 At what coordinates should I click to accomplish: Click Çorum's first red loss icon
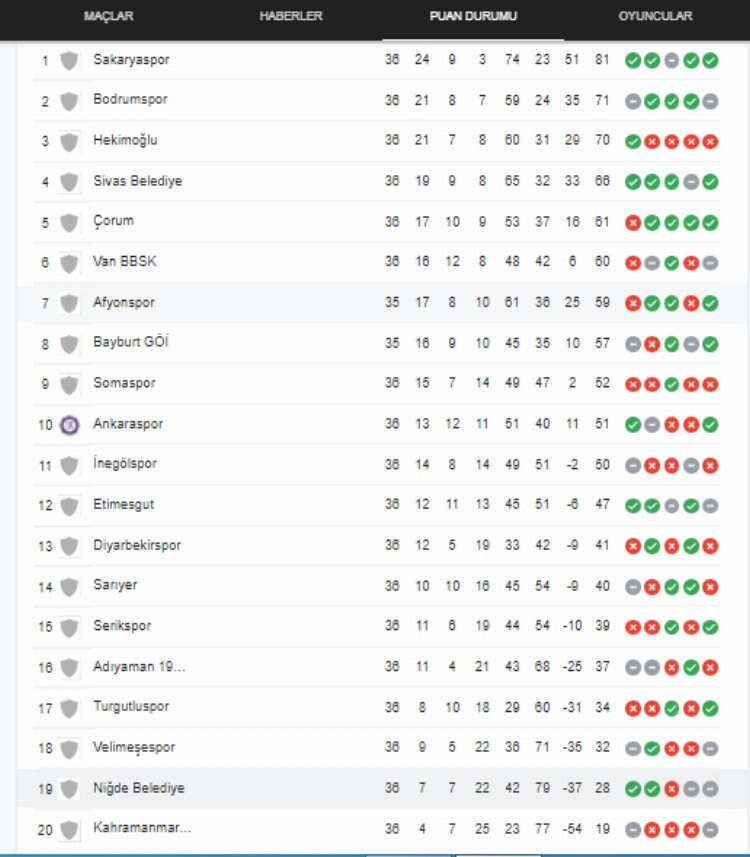pos(632,222)
